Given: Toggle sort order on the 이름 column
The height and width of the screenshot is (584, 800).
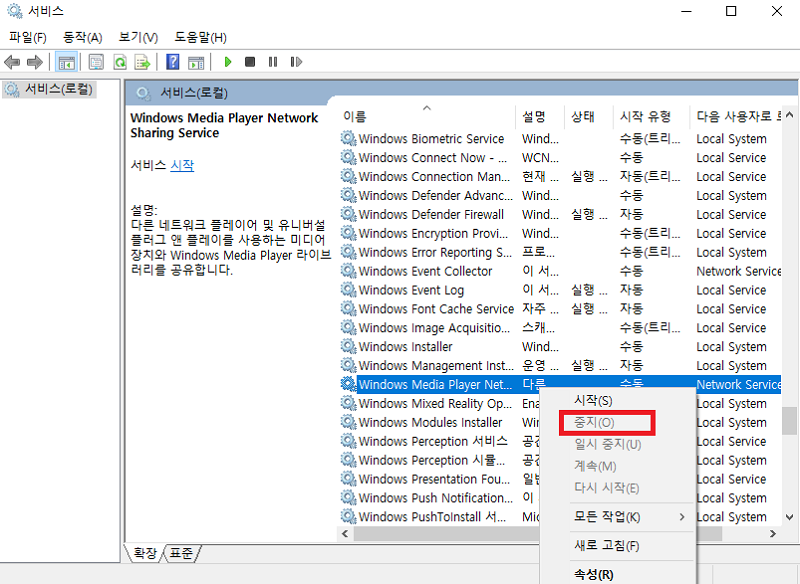Looking at the screenshot, I should click(355, 115).
